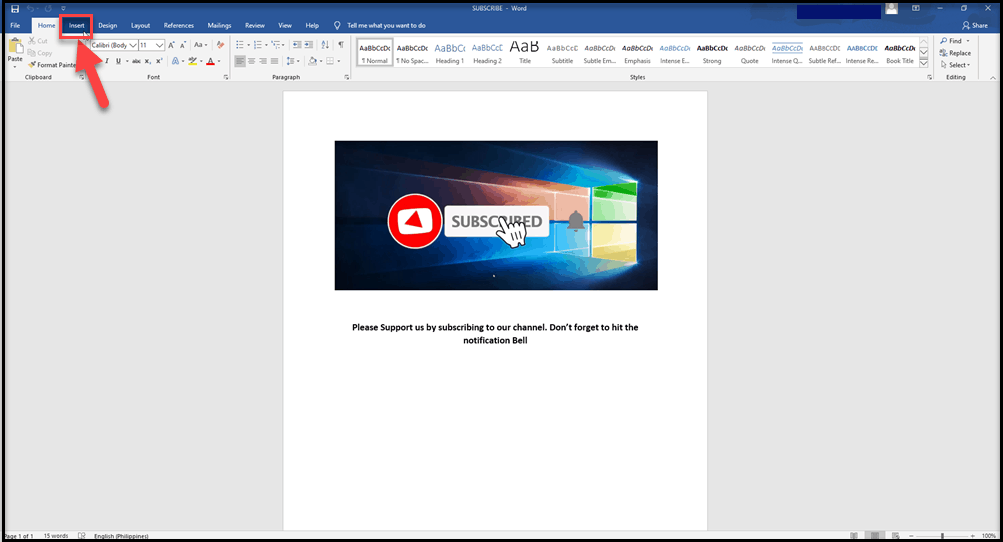This screenshot has height=542, width=1003.
Task: Toggle superscript formatting
Action: click(158, 61)
